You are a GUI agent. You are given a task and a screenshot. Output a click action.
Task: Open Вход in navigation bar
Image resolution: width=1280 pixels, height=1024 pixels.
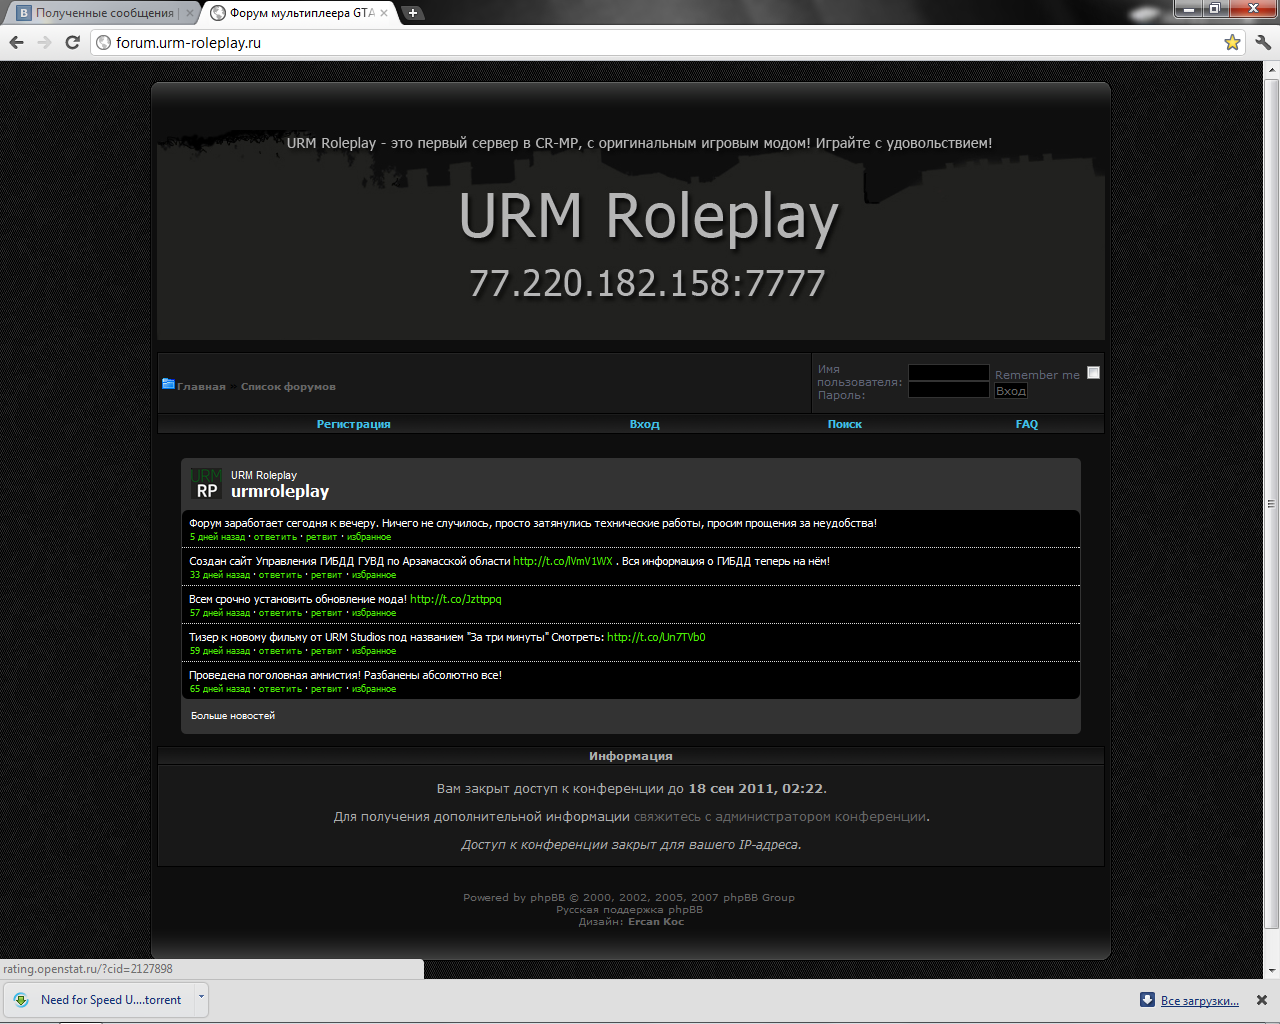click(644, 424)
